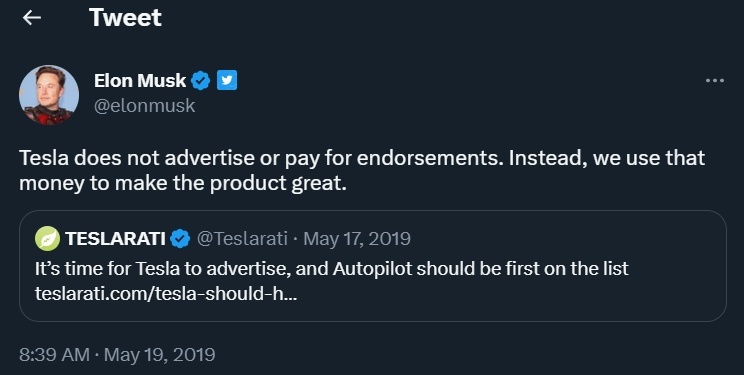Open the @elonmusk handle link
This screenshot has height=375, width=744.
click(x=145, y=105)
